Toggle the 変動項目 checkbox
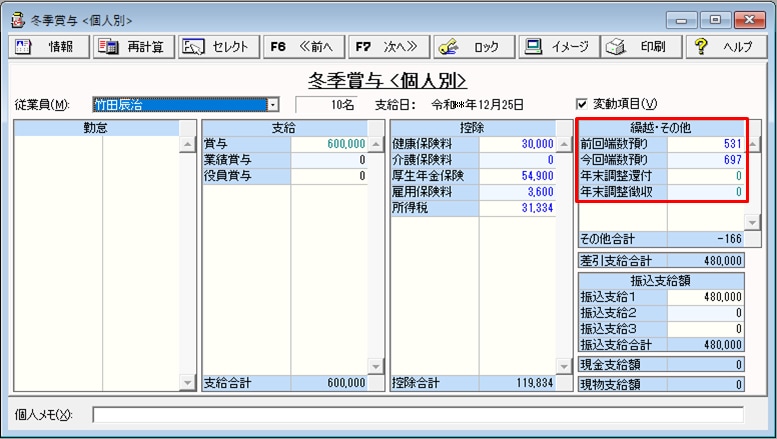Screen dimensions: 777x439 [x=582, y=104]
